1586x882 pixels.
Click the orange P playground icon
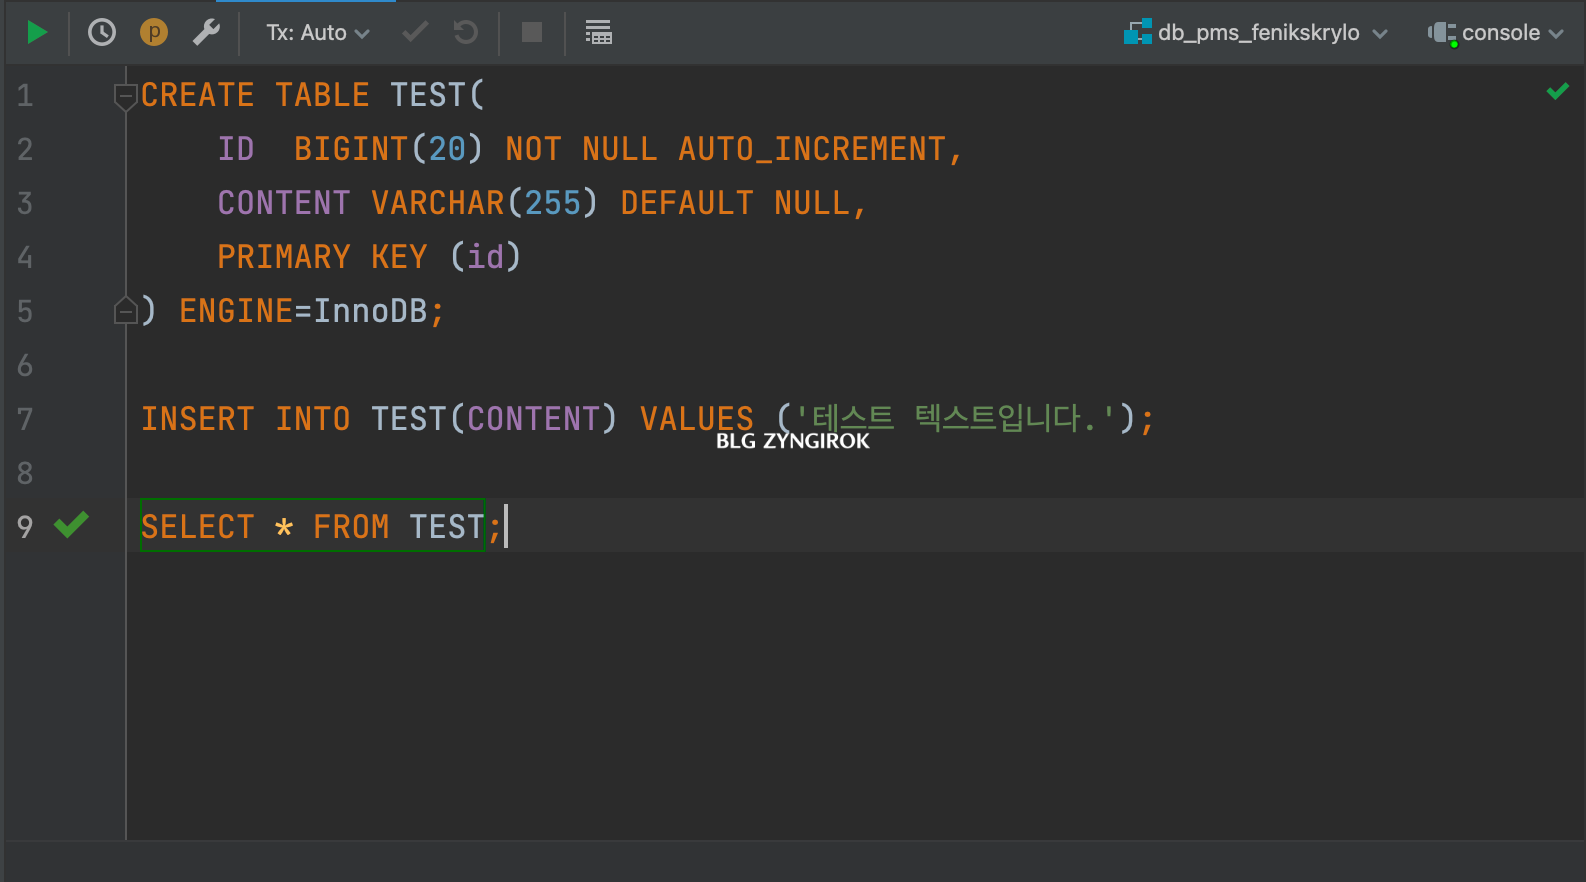154,33
